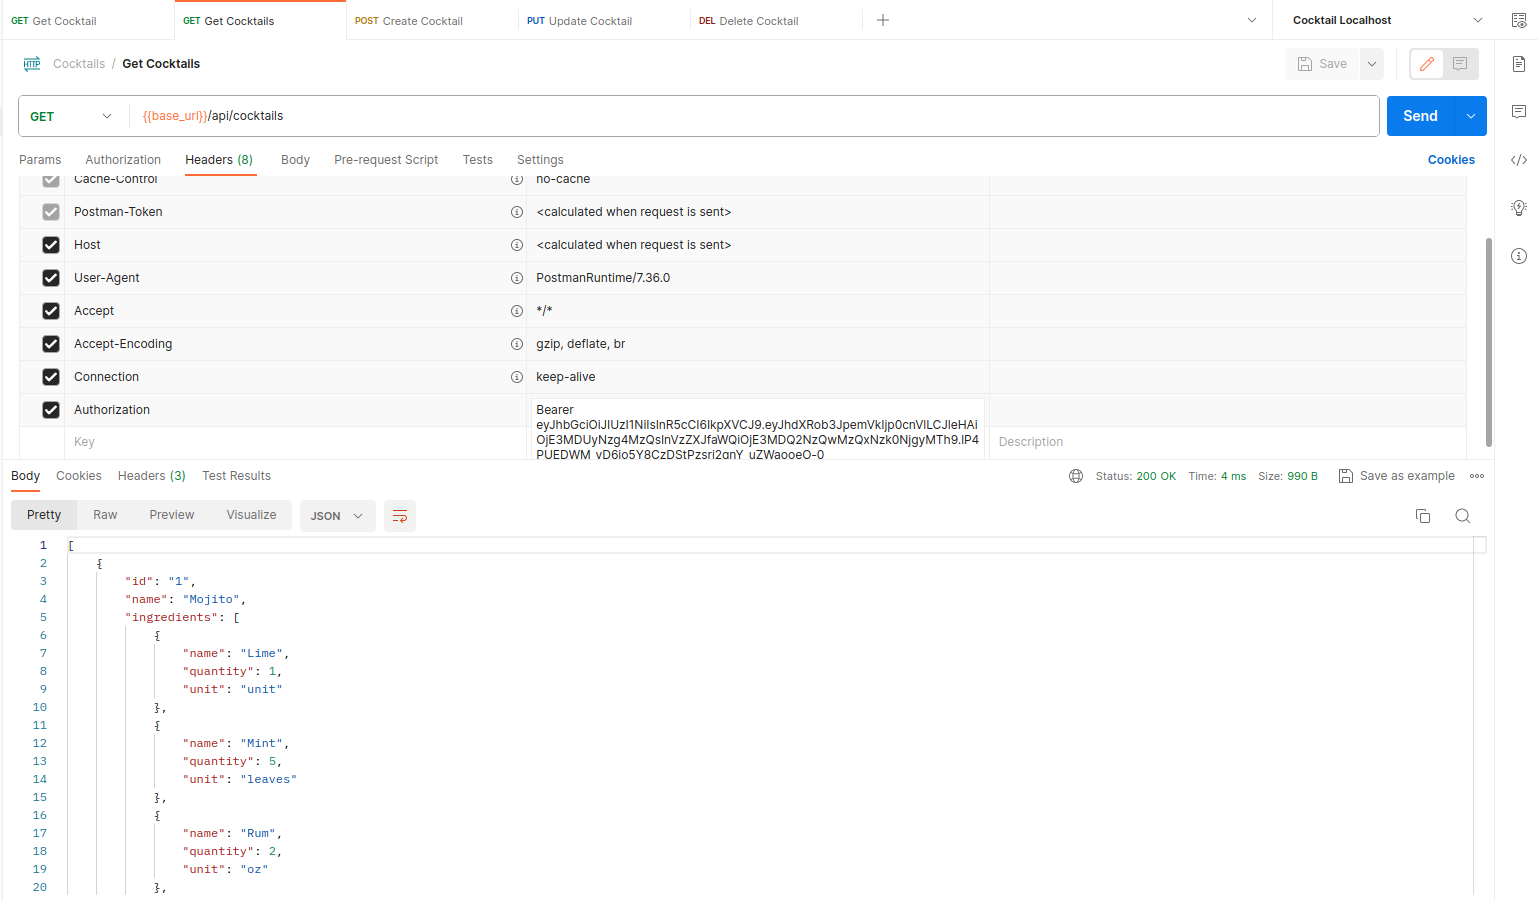The height and width of the screenshot is (901, 1538).
Task: Open the lightbulb related requests icon
Action: point(1519,208)
